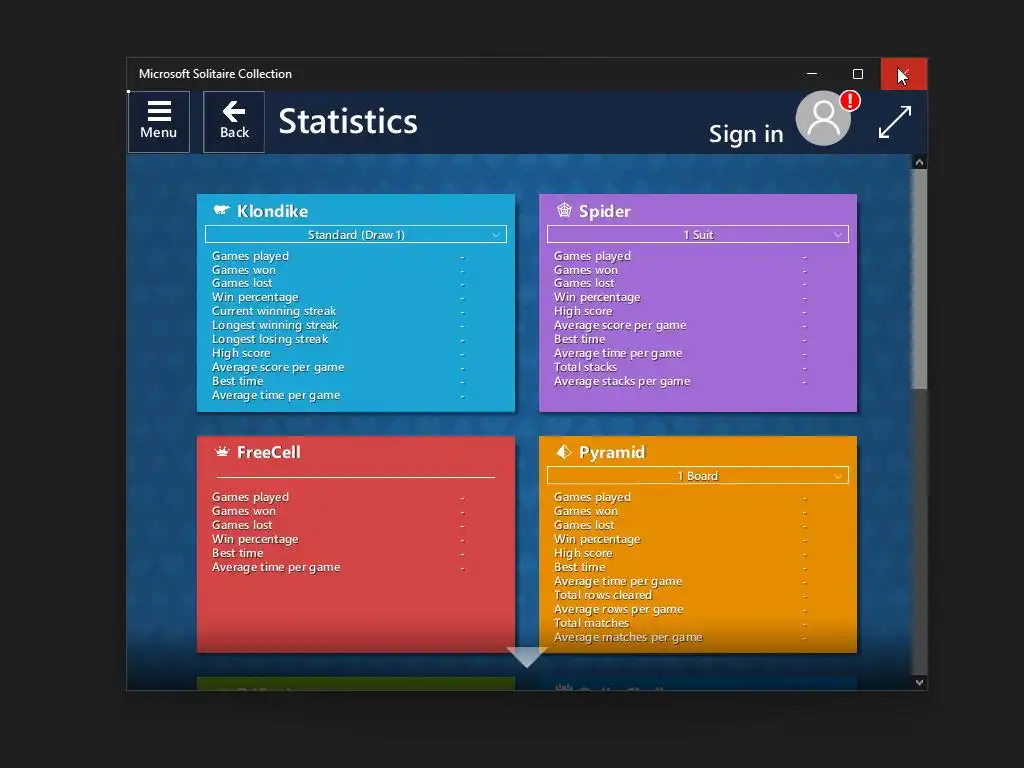Click Spider 'Total stacks' row
Image resolution: width=1024 pixels, height=768 pixels.
coord(680,367)
